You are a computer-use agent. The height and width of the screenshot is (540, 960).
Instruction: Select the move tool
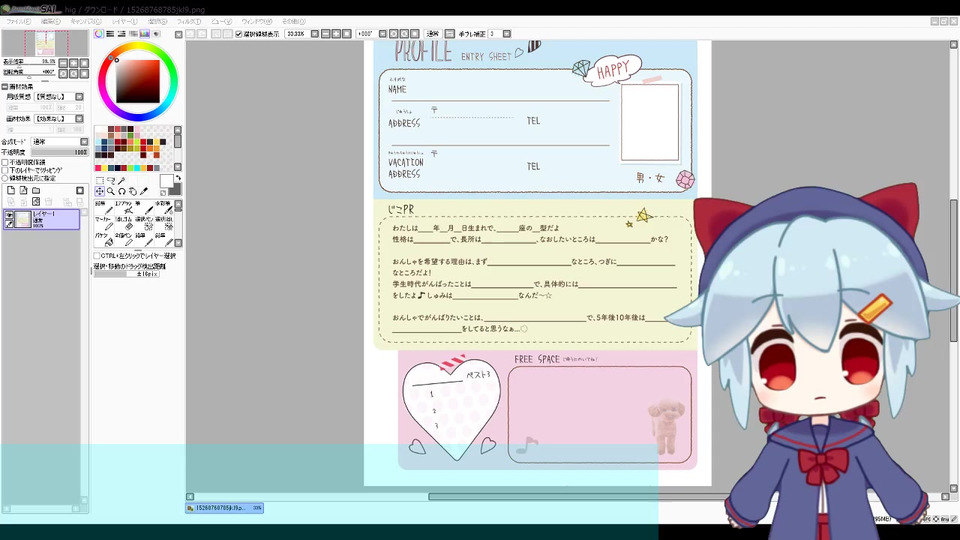99,192
